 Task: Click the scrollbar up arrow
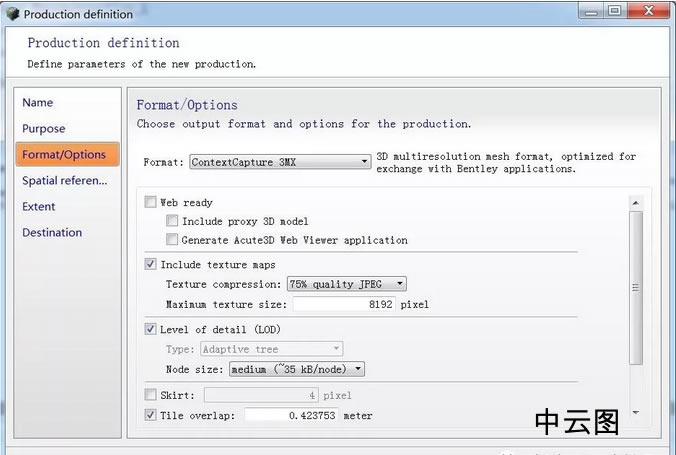[x=635, y=203]
